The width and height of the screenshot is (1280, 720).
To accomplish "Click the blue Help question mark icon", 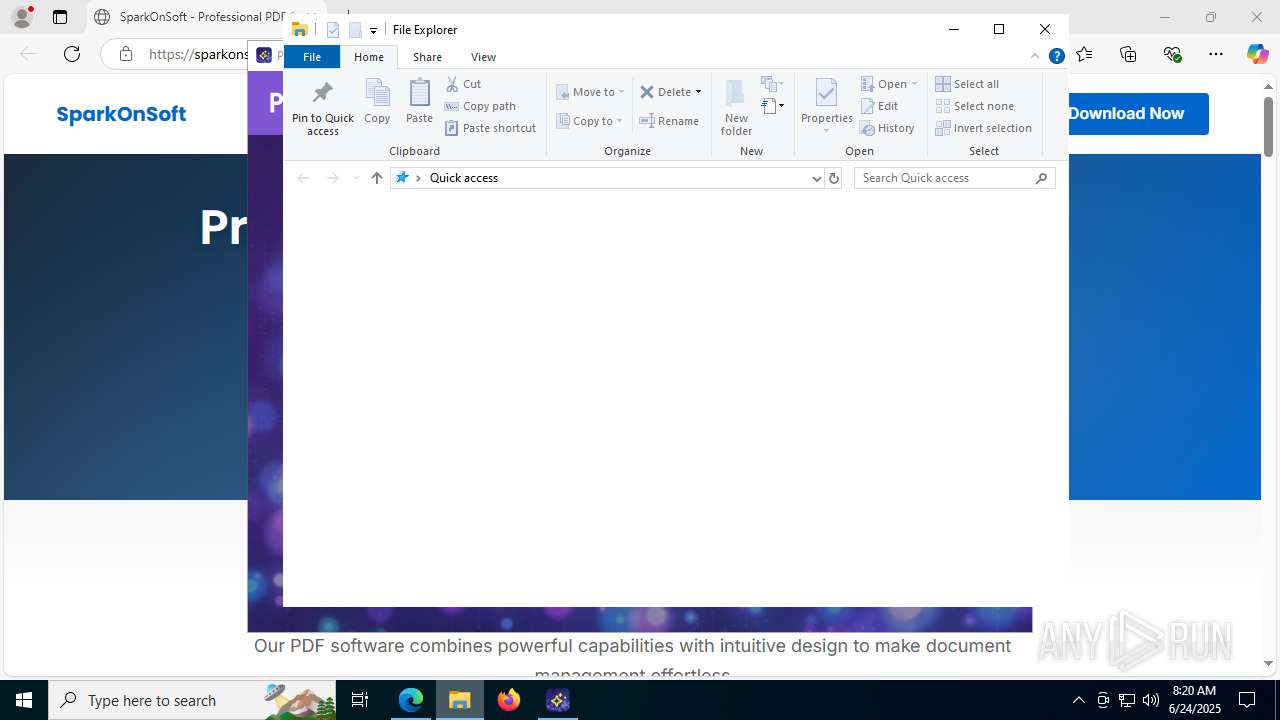I will 1056,57.
